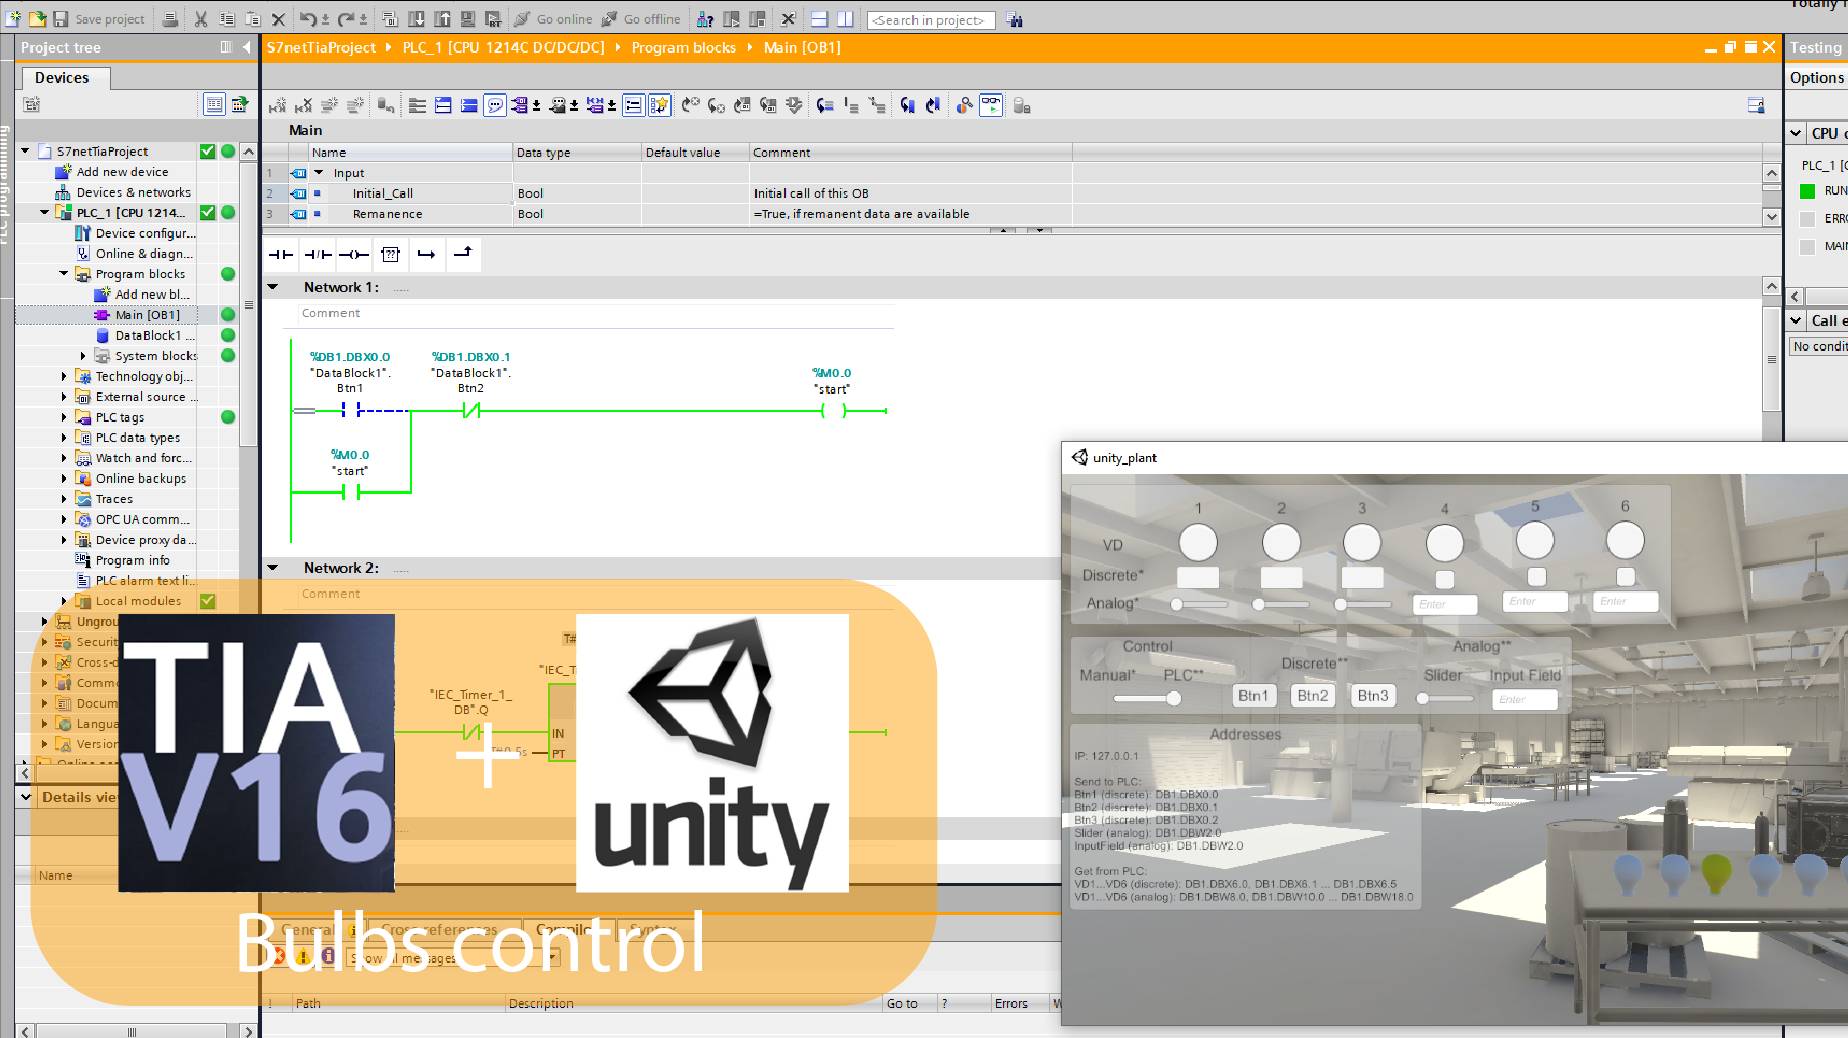Collapse the Network 2 section
Screen dimensions: 1848x1038
(x=272, y=568)
